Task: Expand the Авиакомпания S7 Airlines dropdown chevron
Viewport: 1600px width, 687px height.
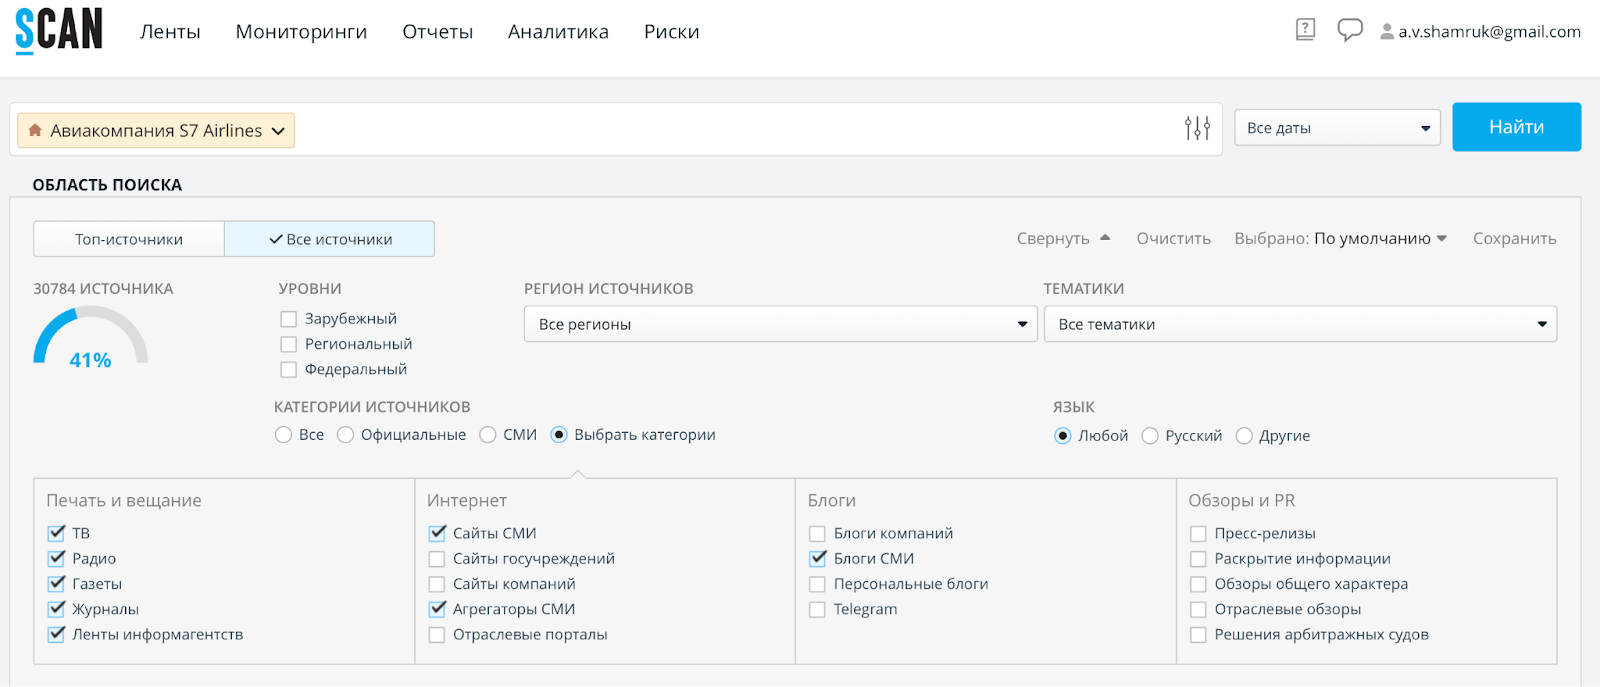Action: click(x=278, y=131)
